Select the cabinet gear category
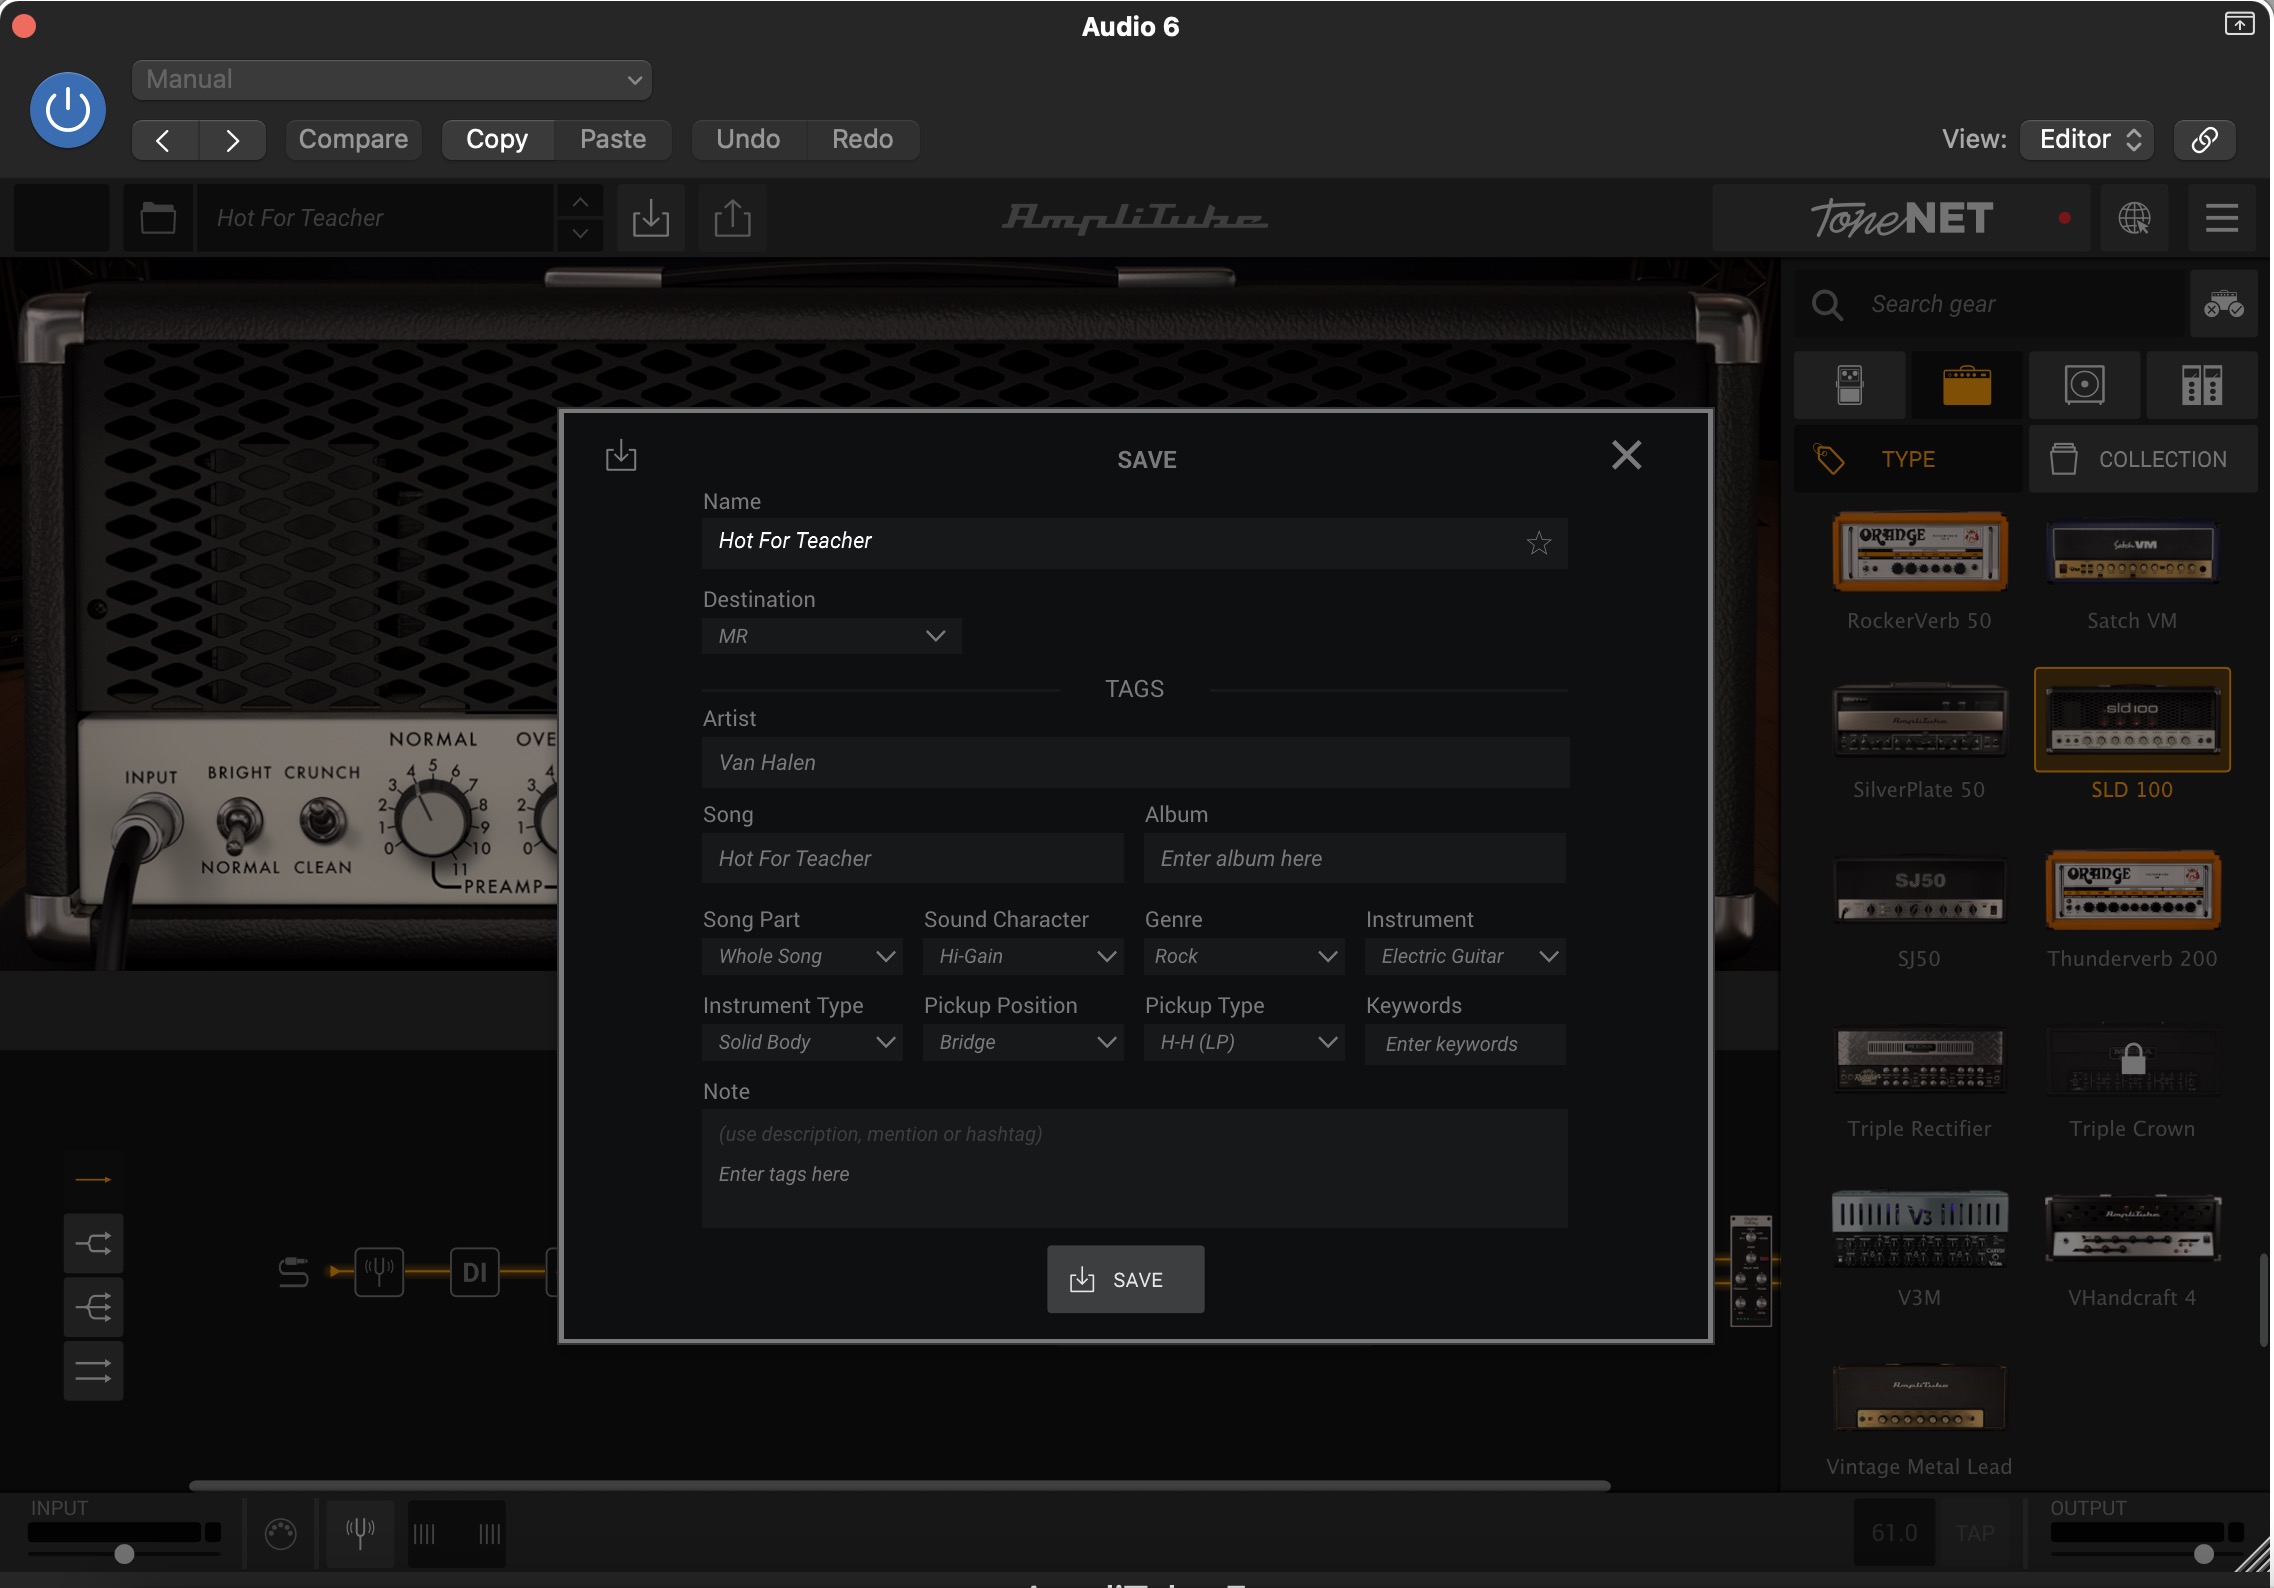Image resolution: width=2274 pixels, height=1588 pixels. [2085, 385]
